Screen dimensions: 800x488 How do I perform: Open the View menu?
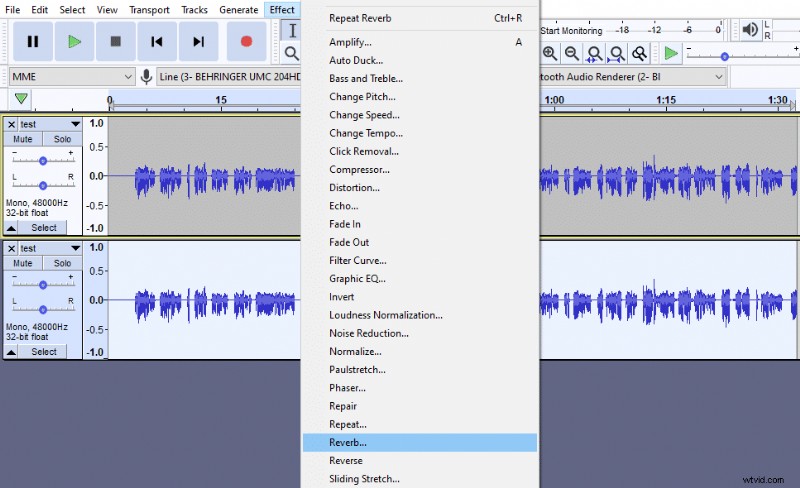click(107, 10)
